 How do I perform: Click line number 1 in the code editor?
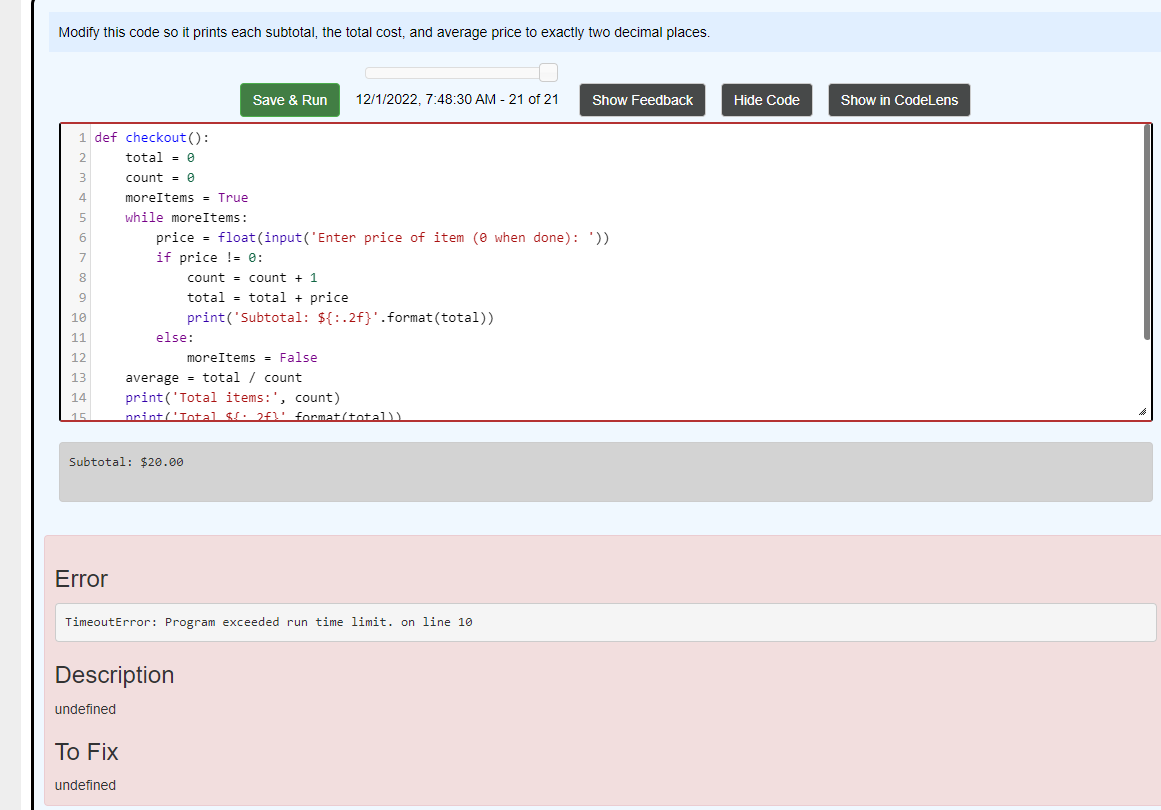82,137
